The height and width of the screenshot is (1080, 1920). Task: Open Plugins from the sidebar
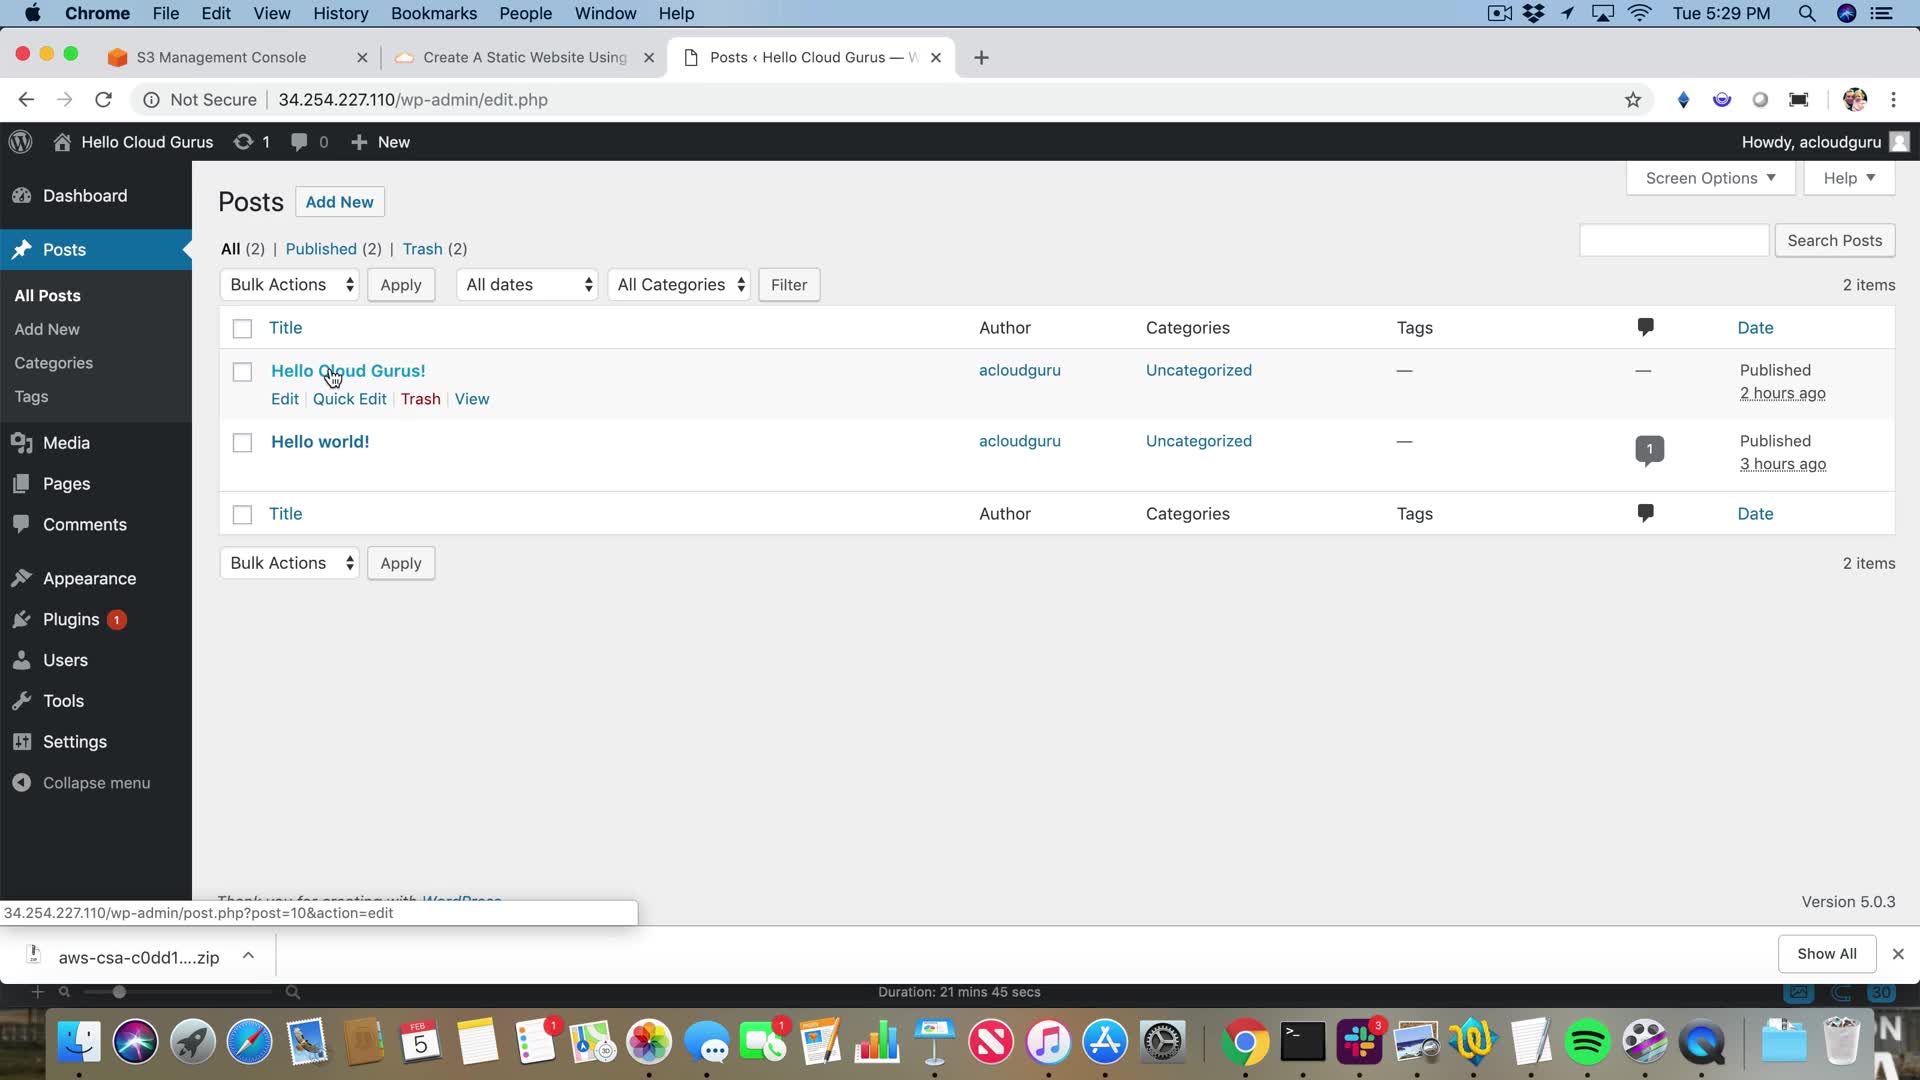71,619
